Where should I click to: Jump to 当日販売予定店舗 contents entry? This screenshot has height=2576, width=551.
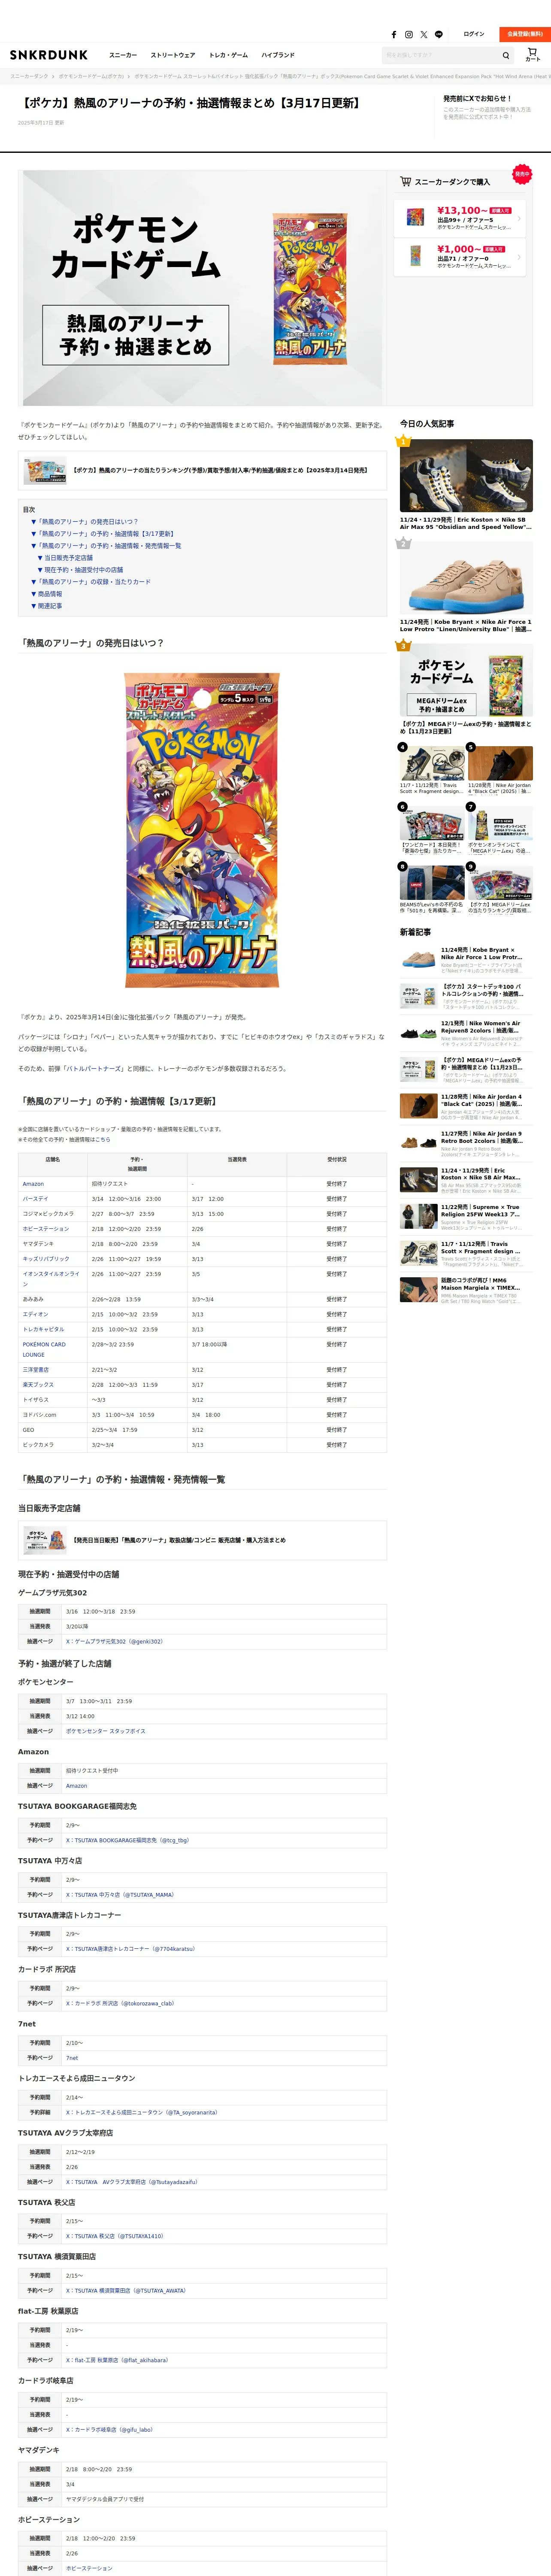point(65,558)
